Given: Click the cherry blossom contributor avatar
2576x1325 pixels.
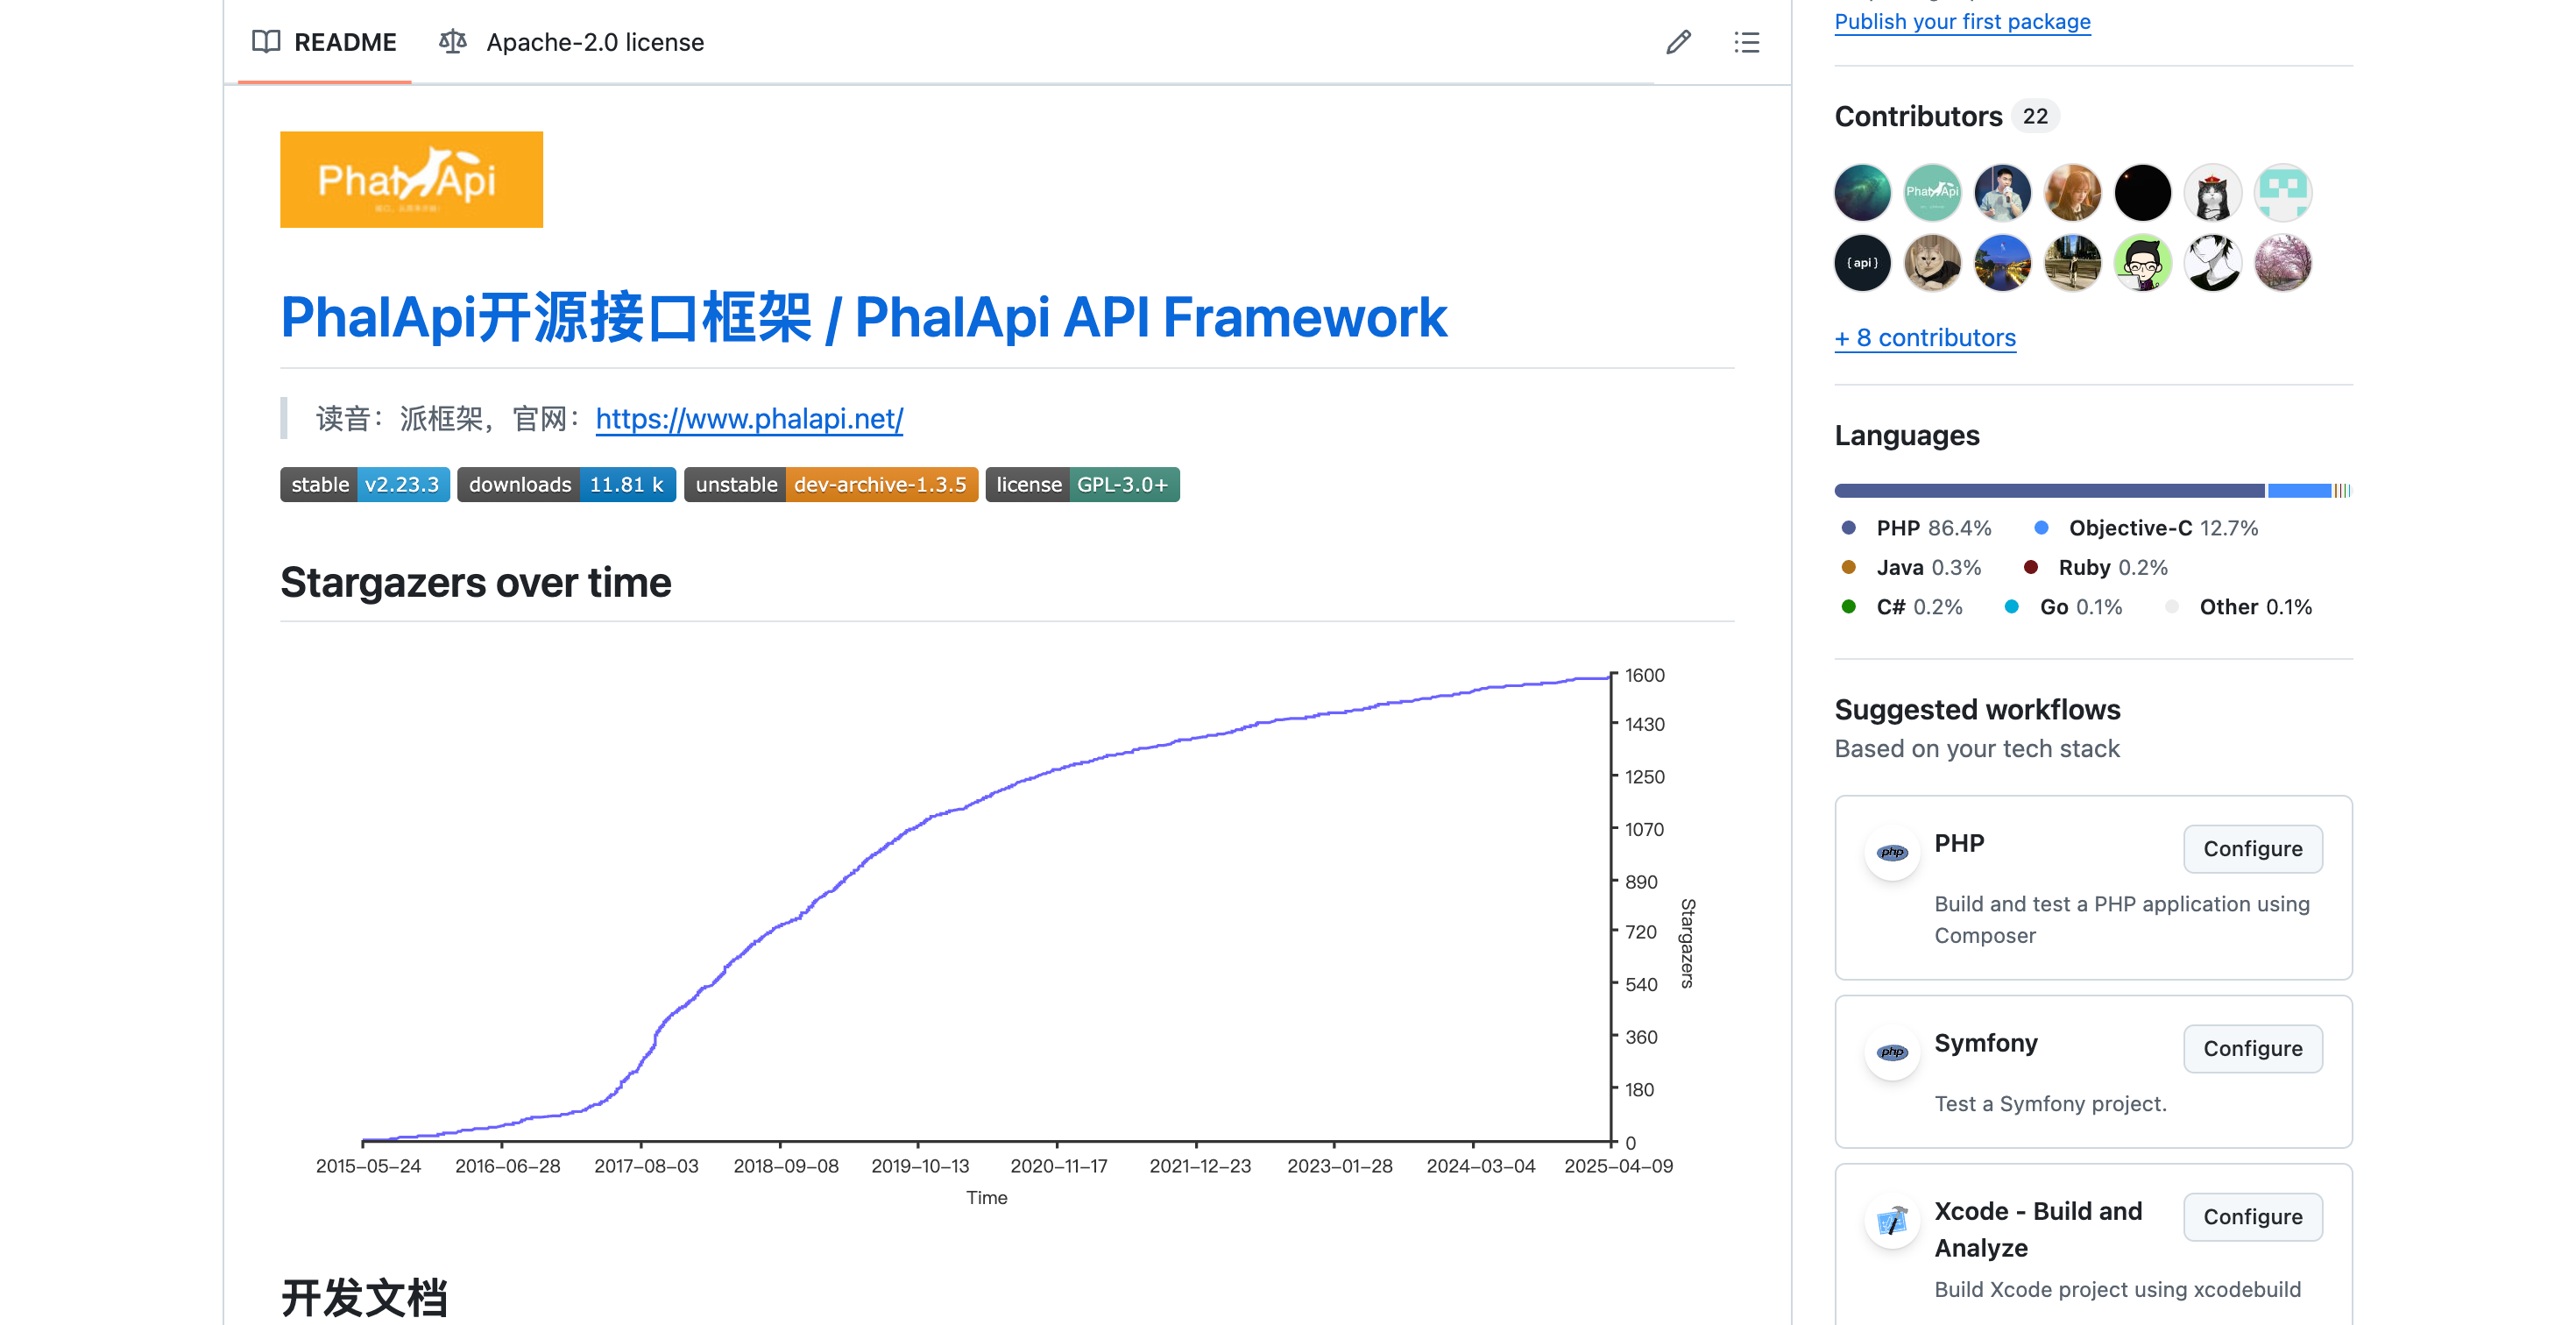Looking at the screenshot, I should 2281,263.
